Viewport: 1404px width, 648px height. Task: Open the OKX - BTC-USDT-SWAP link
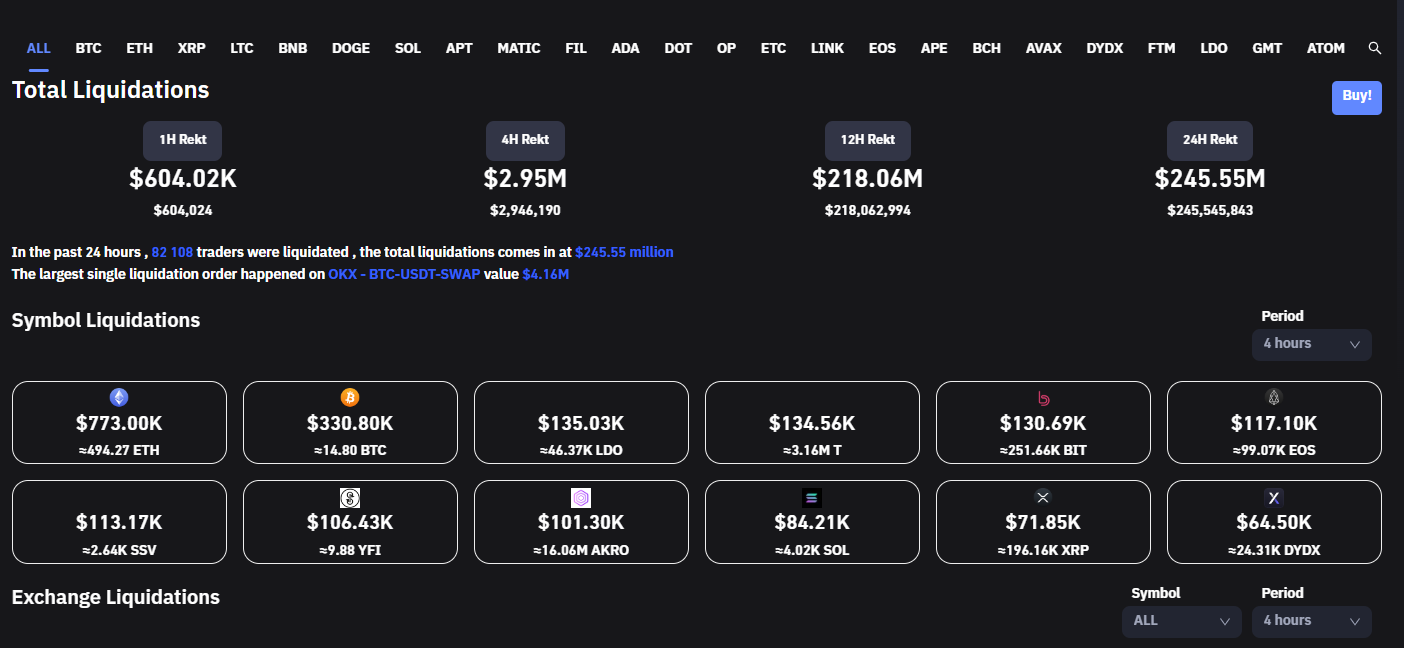tap(404, 273)
